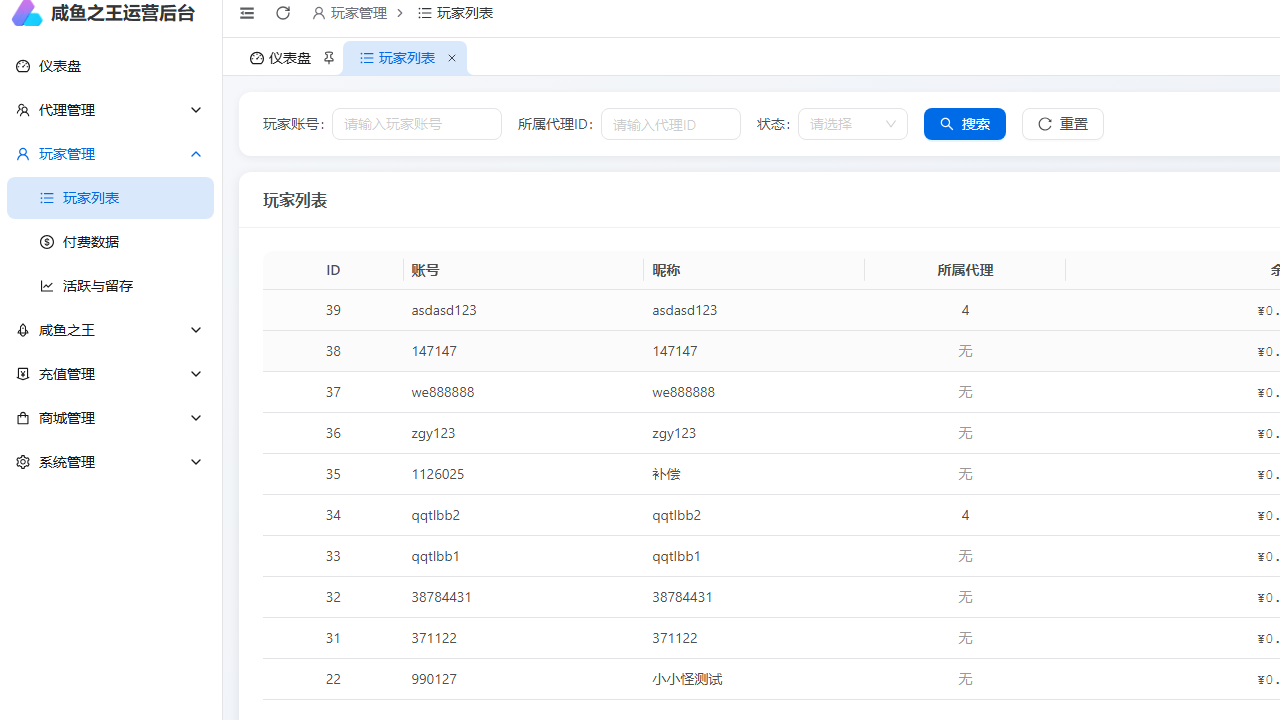
Task: Click the 重置 button
Action: [1063, 124]
